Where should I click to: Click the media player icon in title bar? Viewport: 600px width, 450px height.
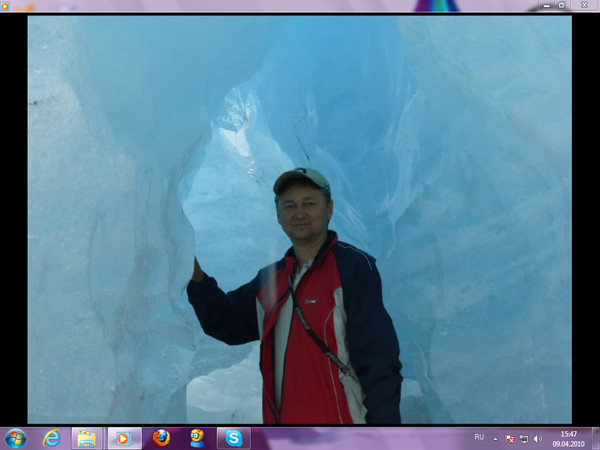click(x=6, y=6)
